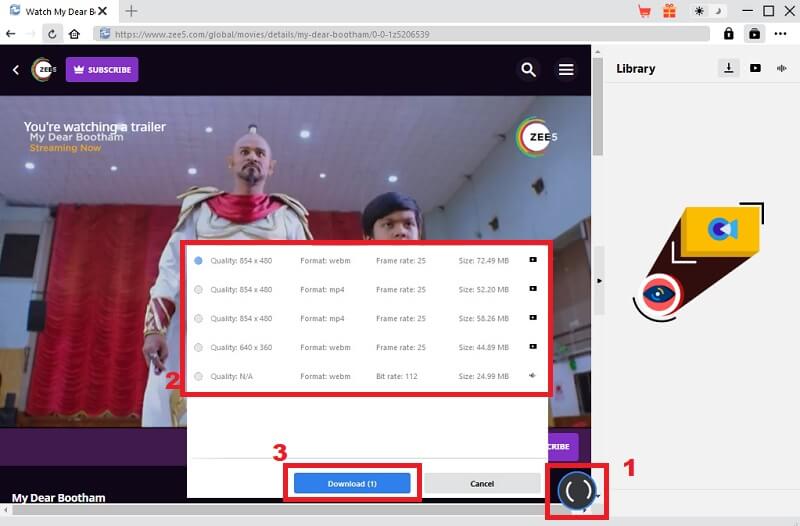Select 854 x 480 webm 72.49 MB option
800x526 pixels.
coord(198,261)
